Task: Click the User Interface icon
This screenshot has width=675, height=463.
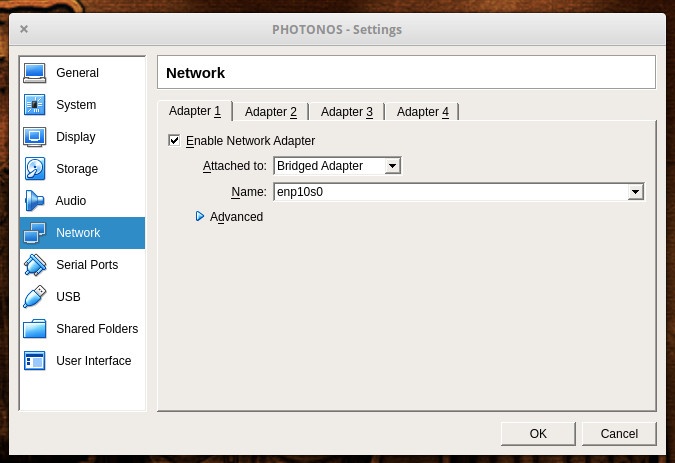Action: (35, 361)
